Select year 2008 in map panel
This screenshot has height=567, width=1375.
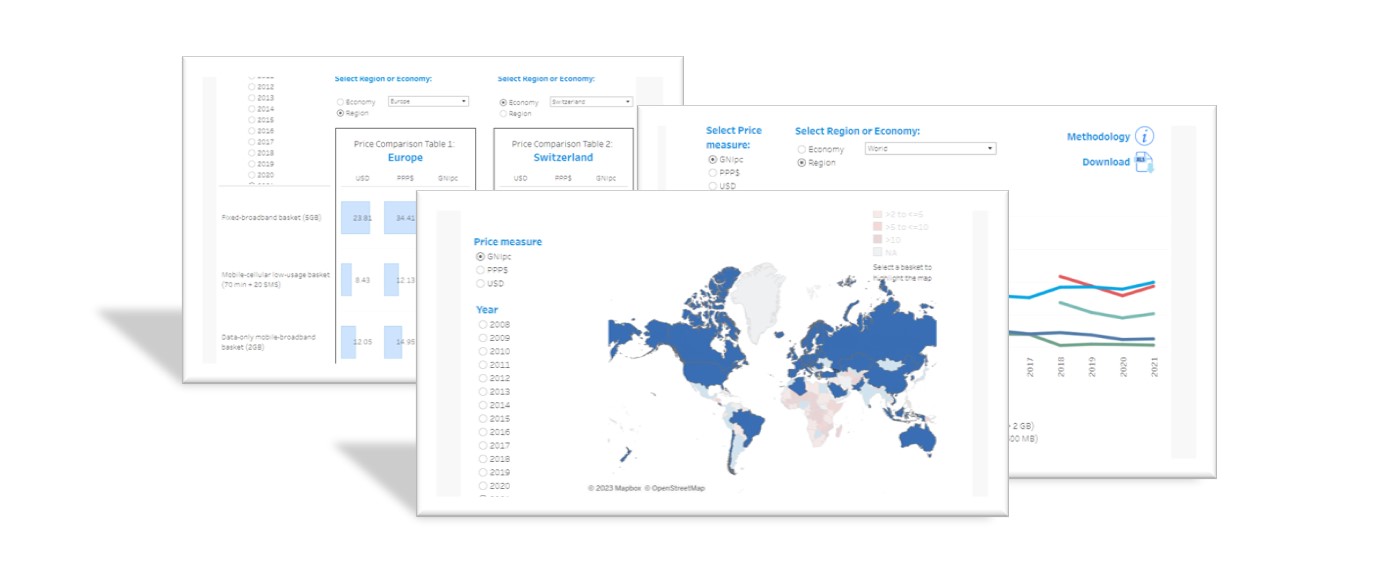point(483,325)
